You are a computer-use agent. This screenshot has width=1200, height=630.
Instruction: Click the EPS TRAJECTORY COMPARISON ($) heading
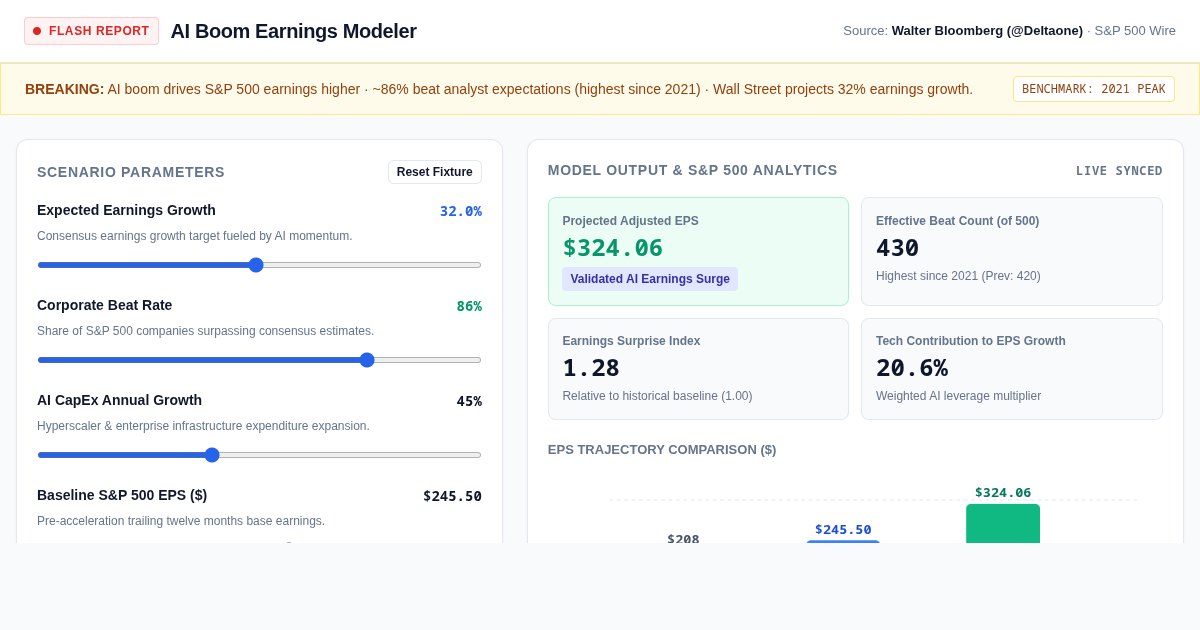[x=662, y=450]
